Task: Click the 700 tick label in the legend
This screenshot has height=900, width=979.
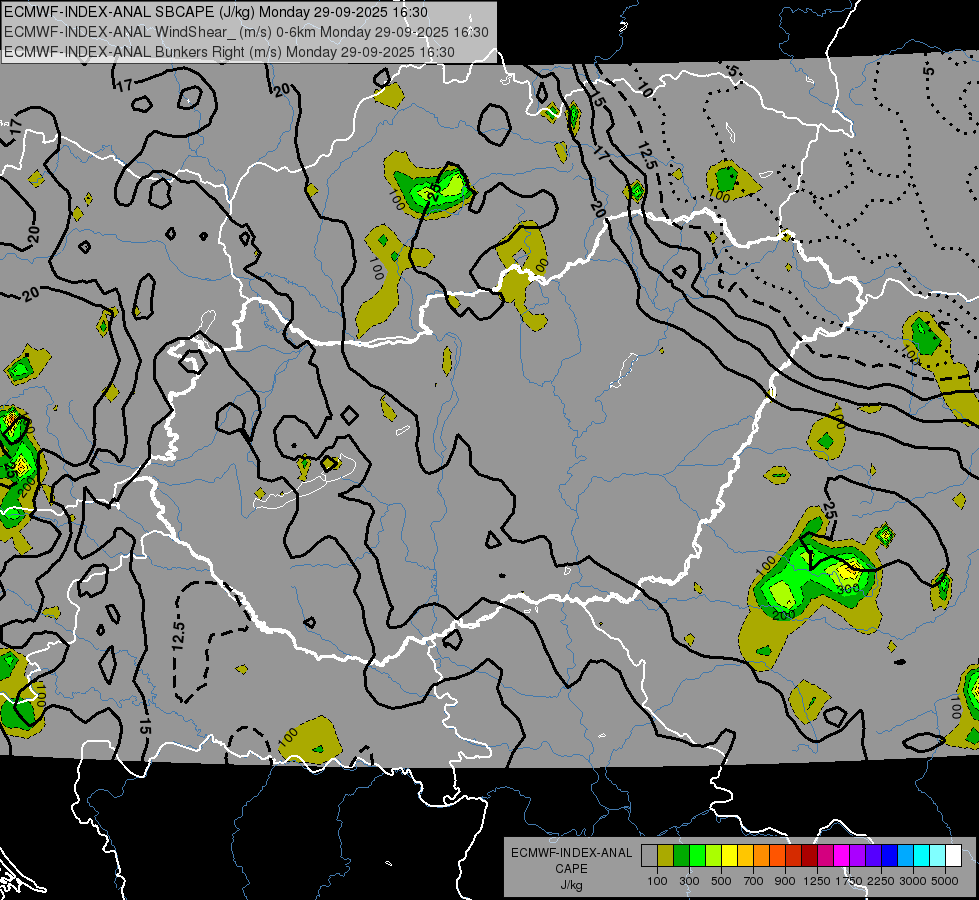Action: [754, 881]
